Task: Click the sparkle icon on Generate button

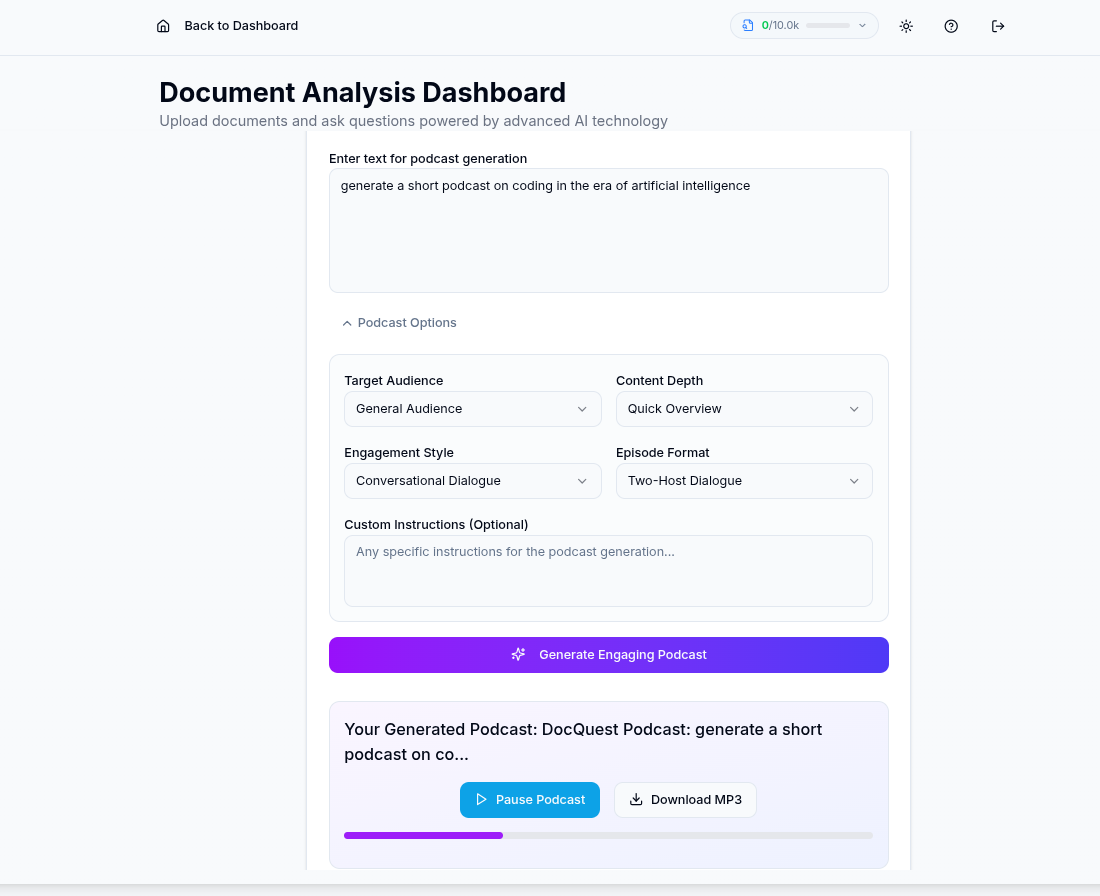Action: coord(518,655)
